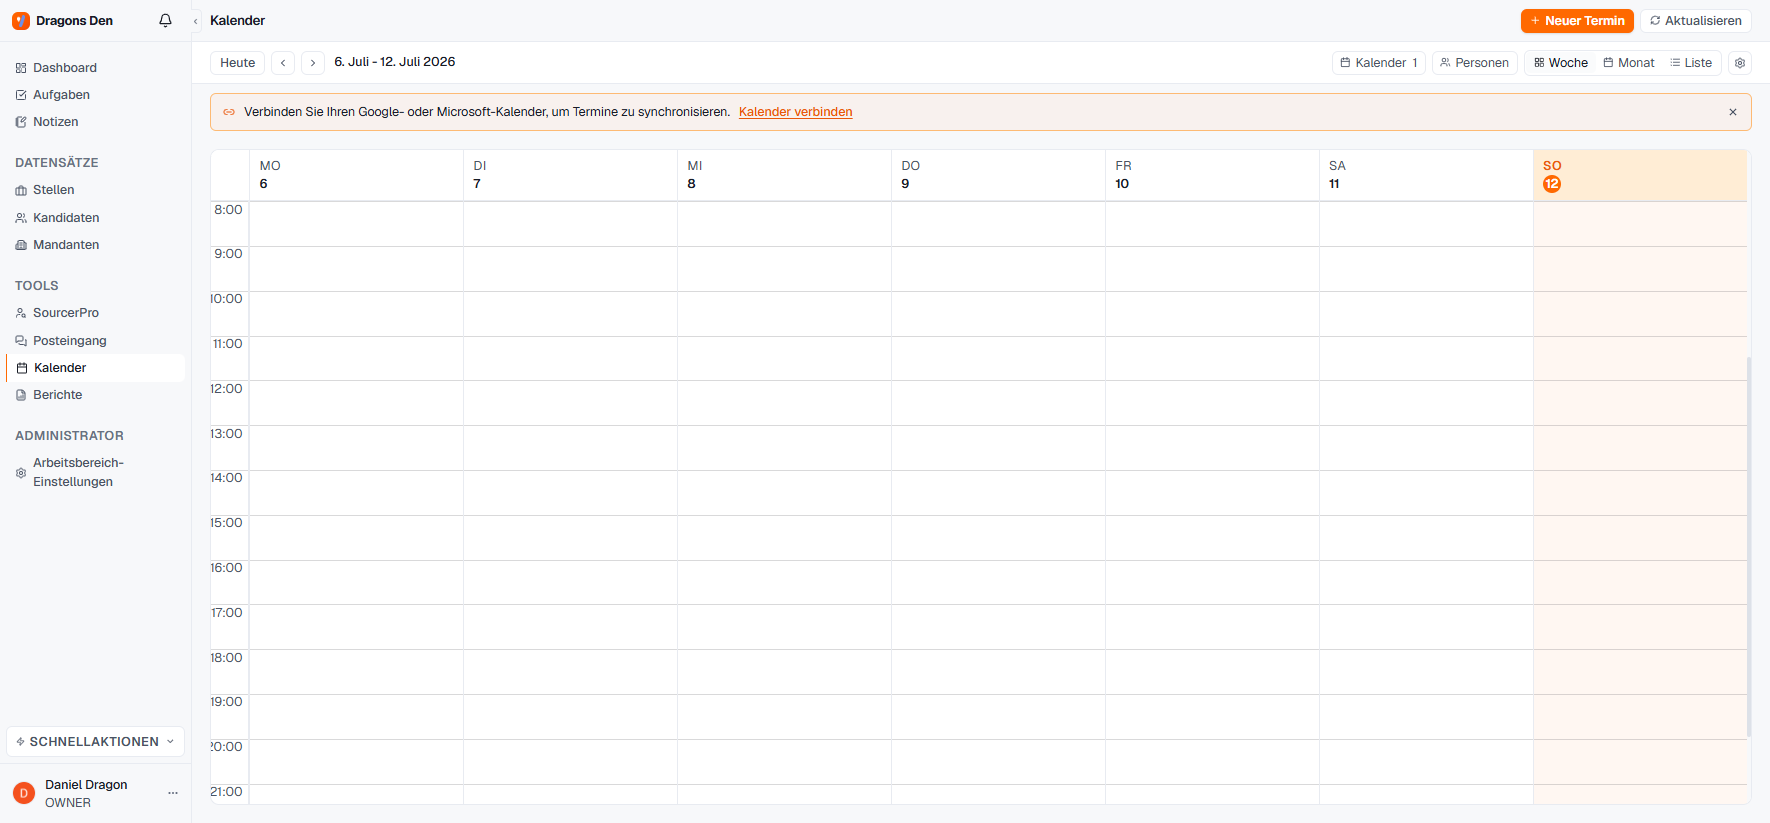Open the SourcerPro tool
The height and width of the screenshot is (823, 1770).
pos(96,313)
